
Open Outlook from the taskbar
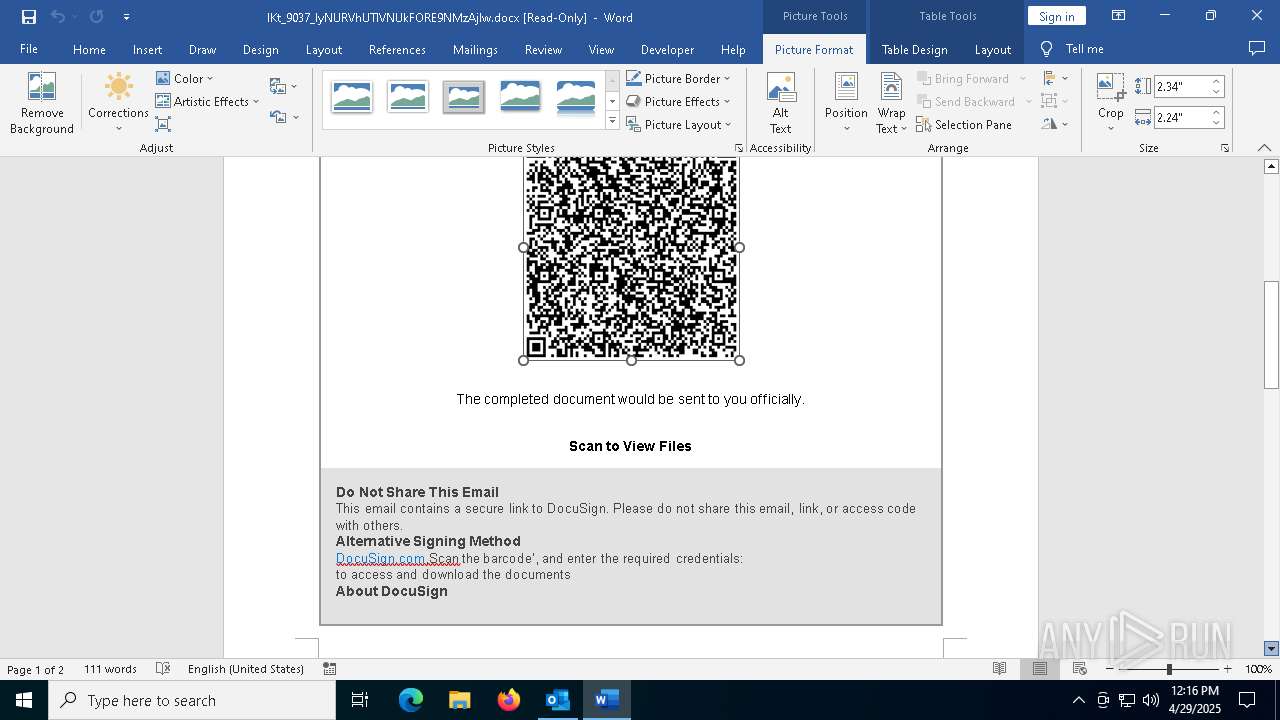click(557, 700)
